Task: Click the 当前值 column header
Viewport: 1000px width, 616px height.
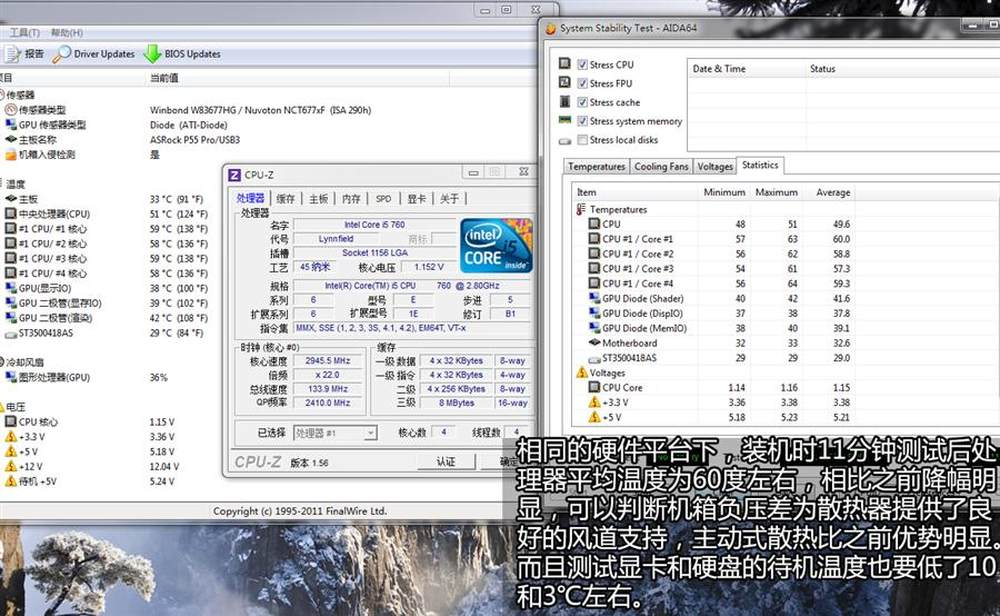Action: (165, 78)
